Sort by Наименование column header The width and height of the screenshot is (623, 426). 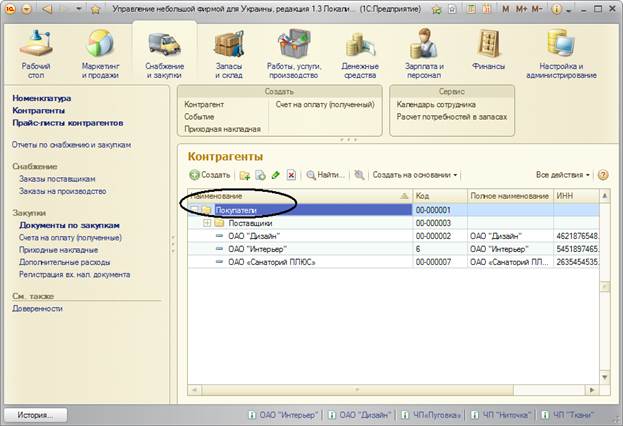point(300,196)
